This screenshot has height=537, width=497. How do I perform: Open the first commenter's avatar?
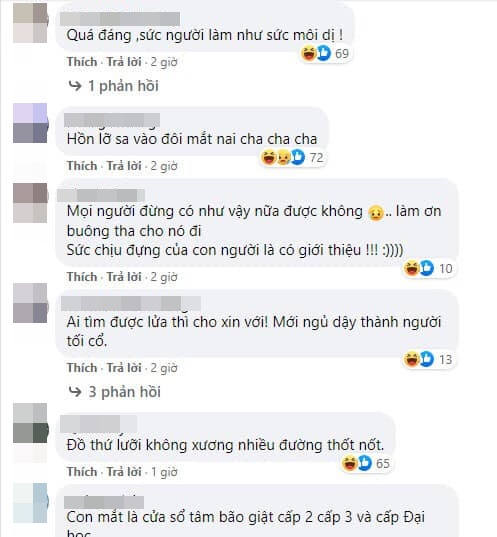[30, 23]
